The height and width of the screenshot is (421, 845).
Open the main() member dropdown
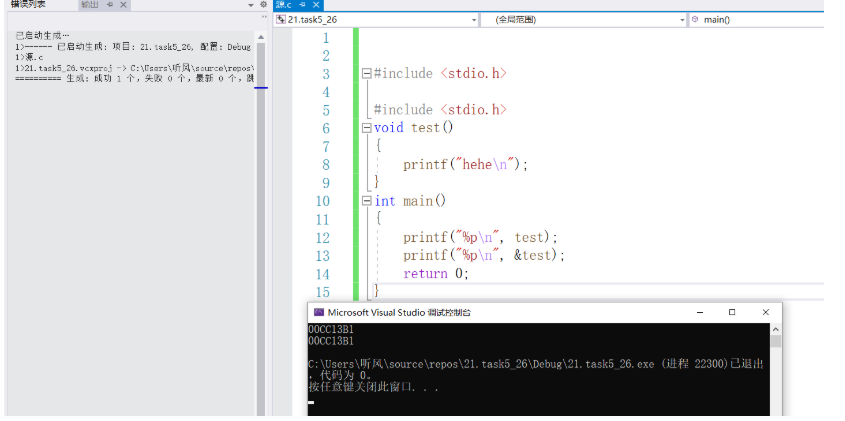[757, 20]
